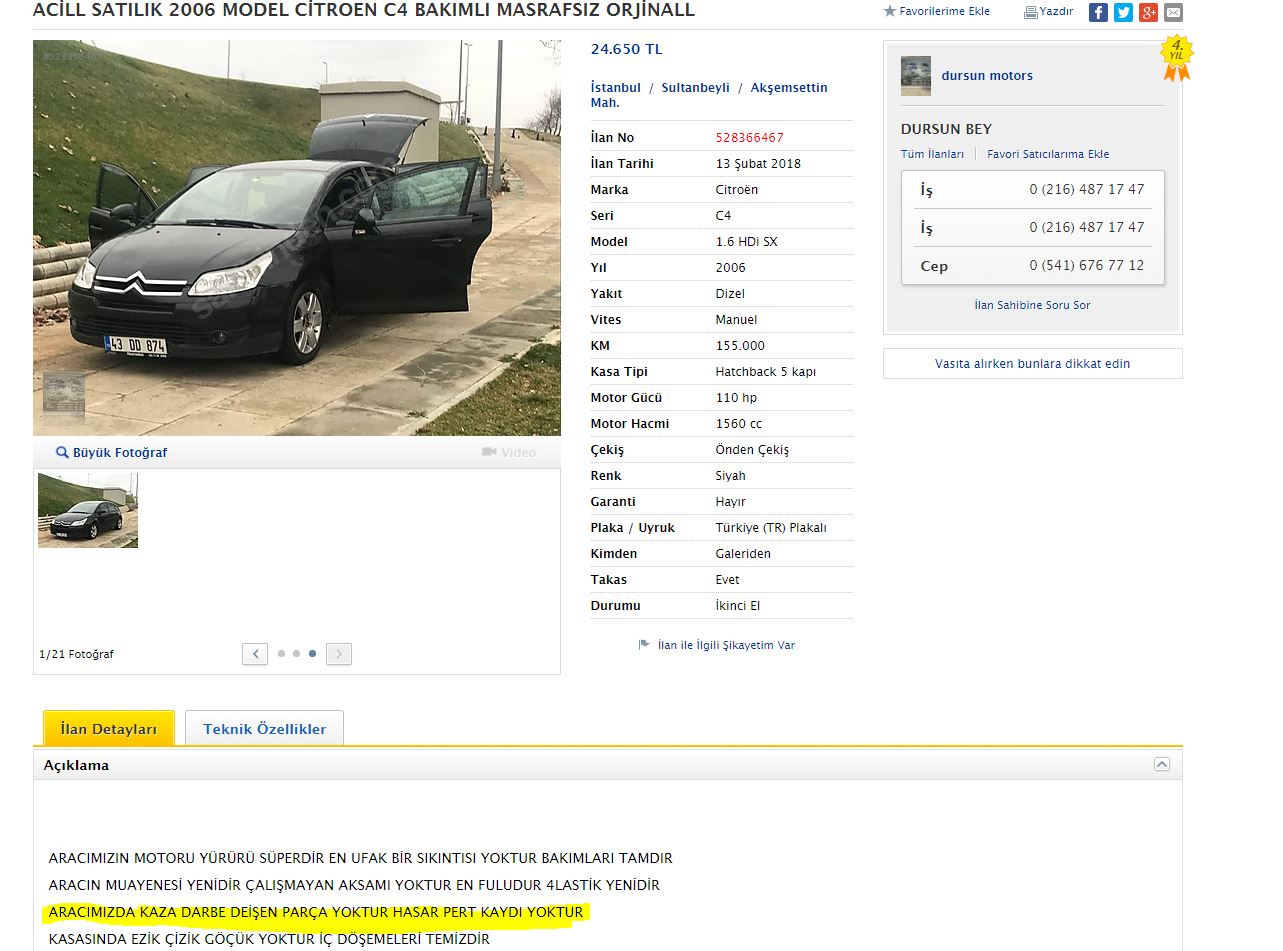Select the third photo pagination dot
The image size is (1283, 951).
[313, 654]
